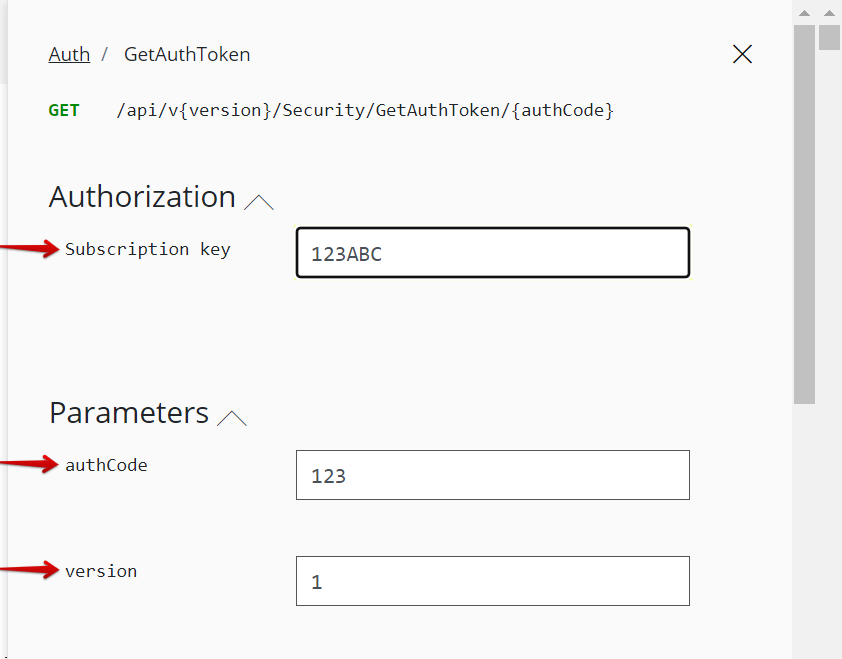Edit the version parameter input box
Screen dimensions: 842x659
coord(492,581)
